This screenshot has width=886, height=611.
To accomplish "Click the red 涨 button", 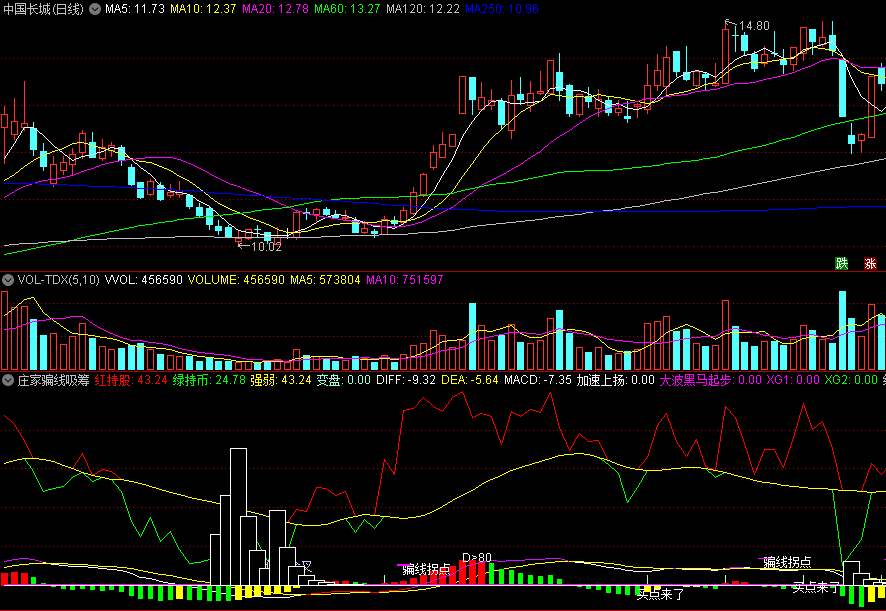I will tap(870, 263).
